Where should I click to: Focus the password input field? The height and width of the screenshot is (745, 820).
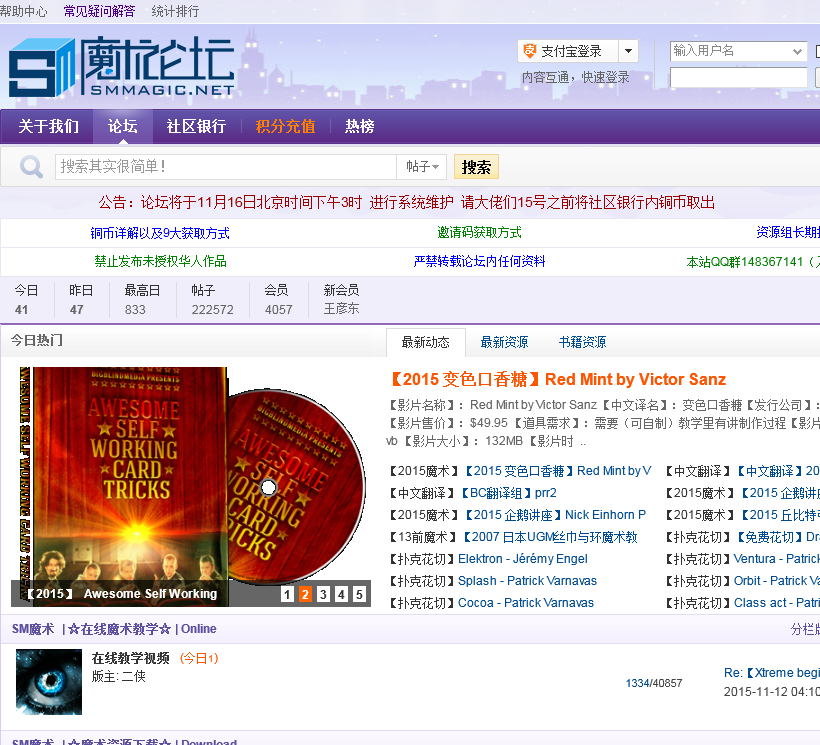point(738,77)
